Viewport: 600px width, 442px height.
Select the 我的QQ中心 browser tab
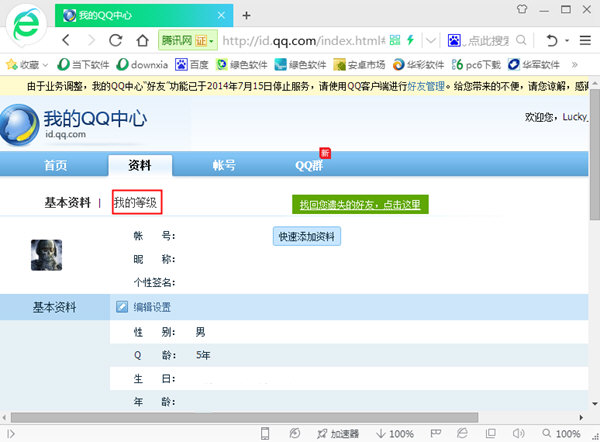point(144,15)
